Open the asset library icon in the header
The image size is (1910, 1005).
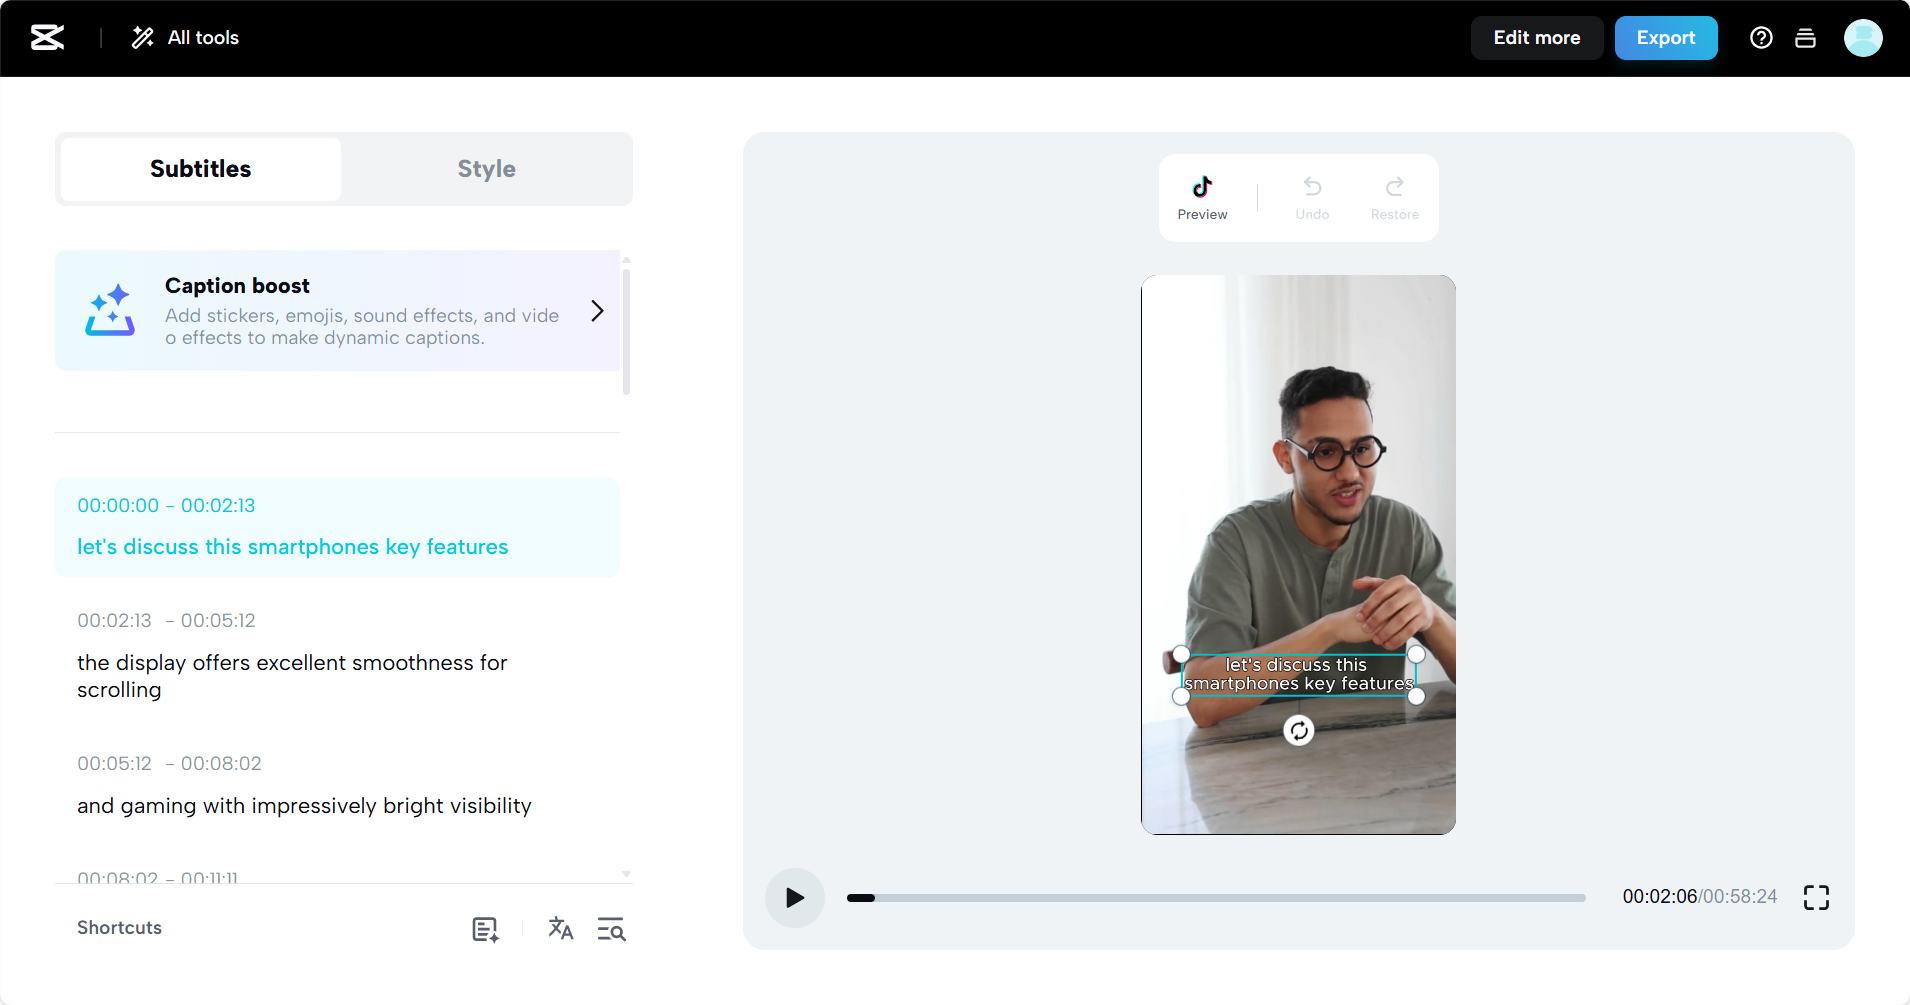tap(1806, 37)
